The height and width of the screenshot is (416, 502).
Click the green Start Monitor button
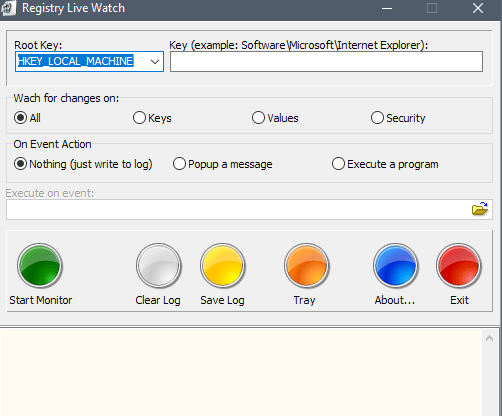click(40, 266)
